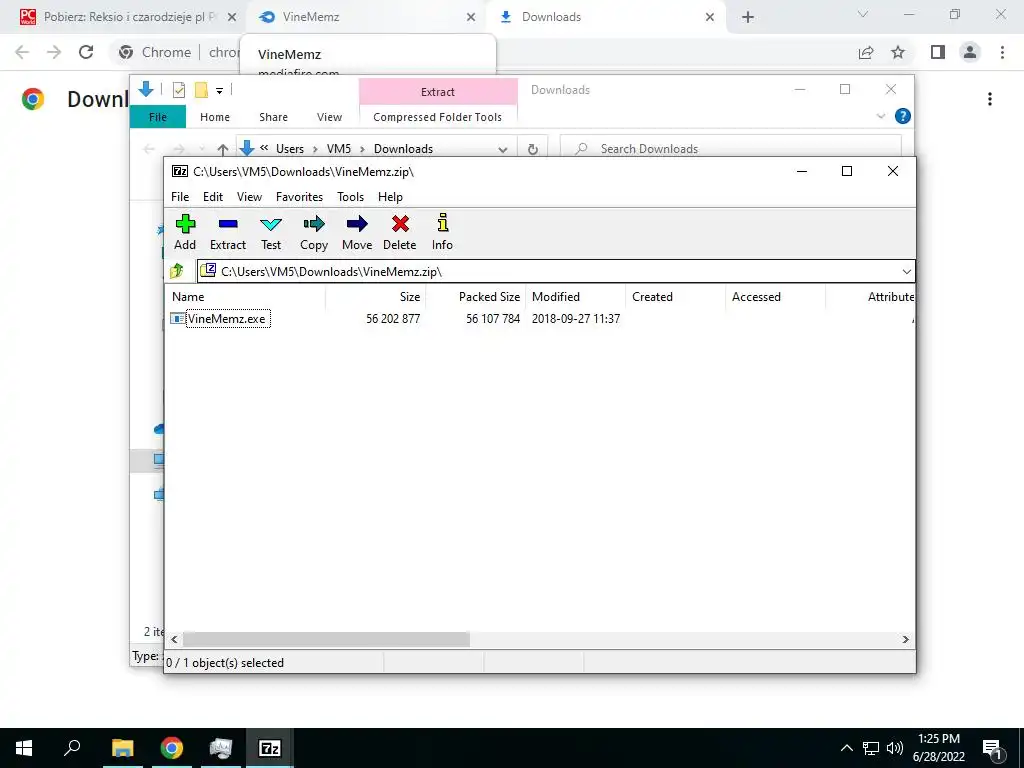Viewport: 1024px width, 768px height.
Task: Click the New folder icon in Explorer title bar
Action: pos(201,90)
